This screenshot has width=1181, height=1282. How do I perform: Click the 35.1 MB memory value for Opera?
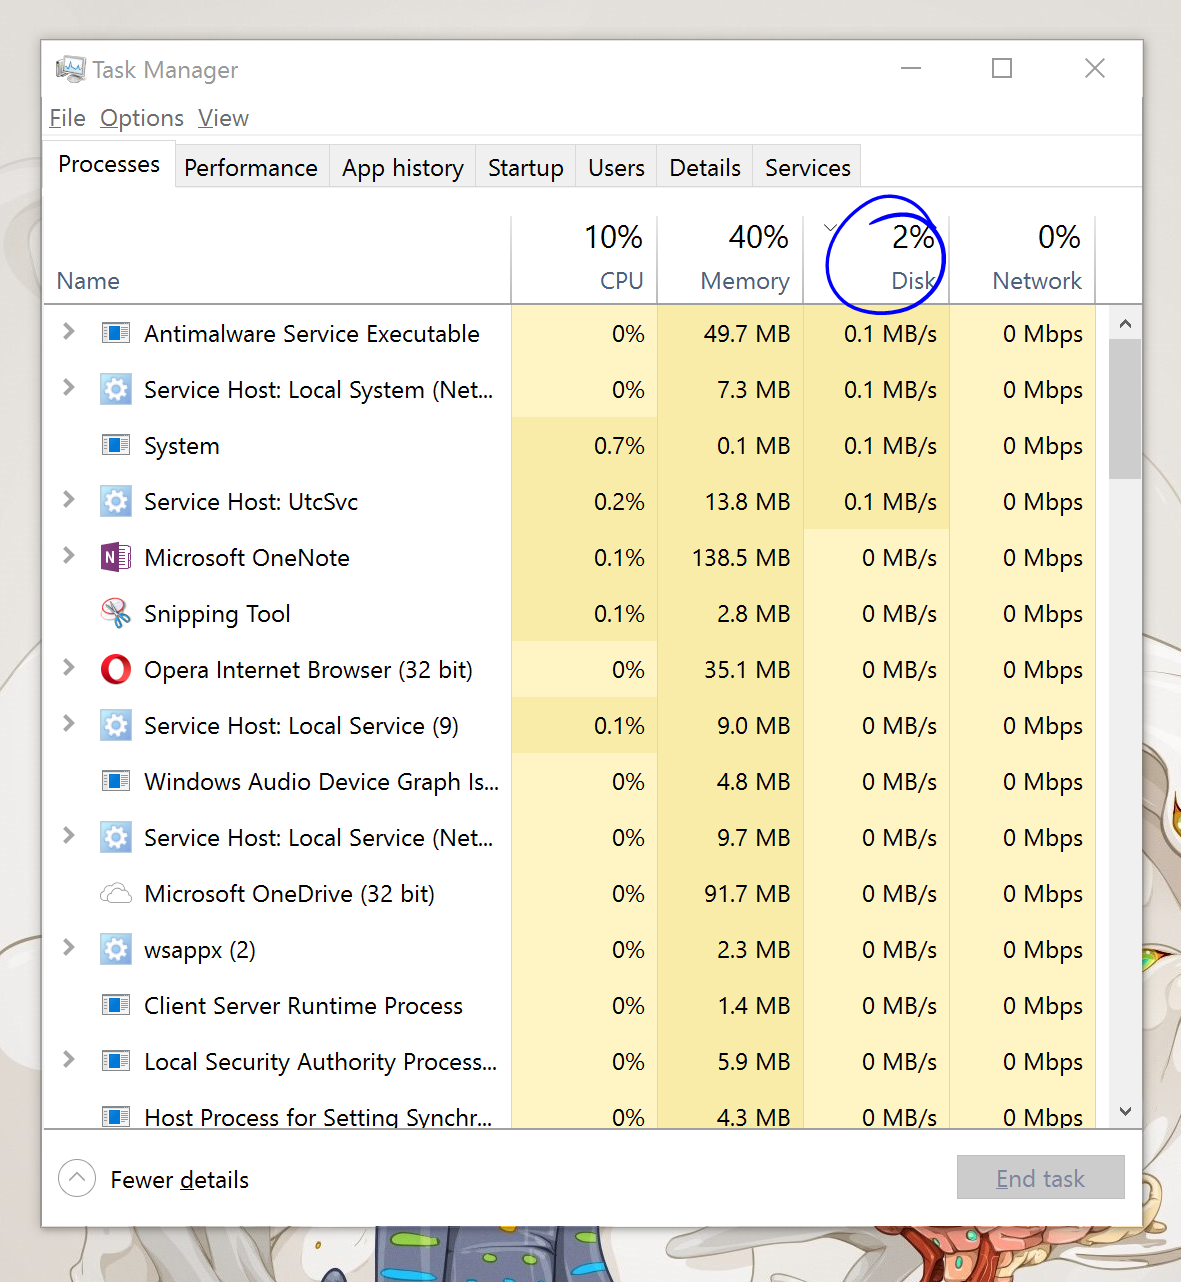pos(747,670)
